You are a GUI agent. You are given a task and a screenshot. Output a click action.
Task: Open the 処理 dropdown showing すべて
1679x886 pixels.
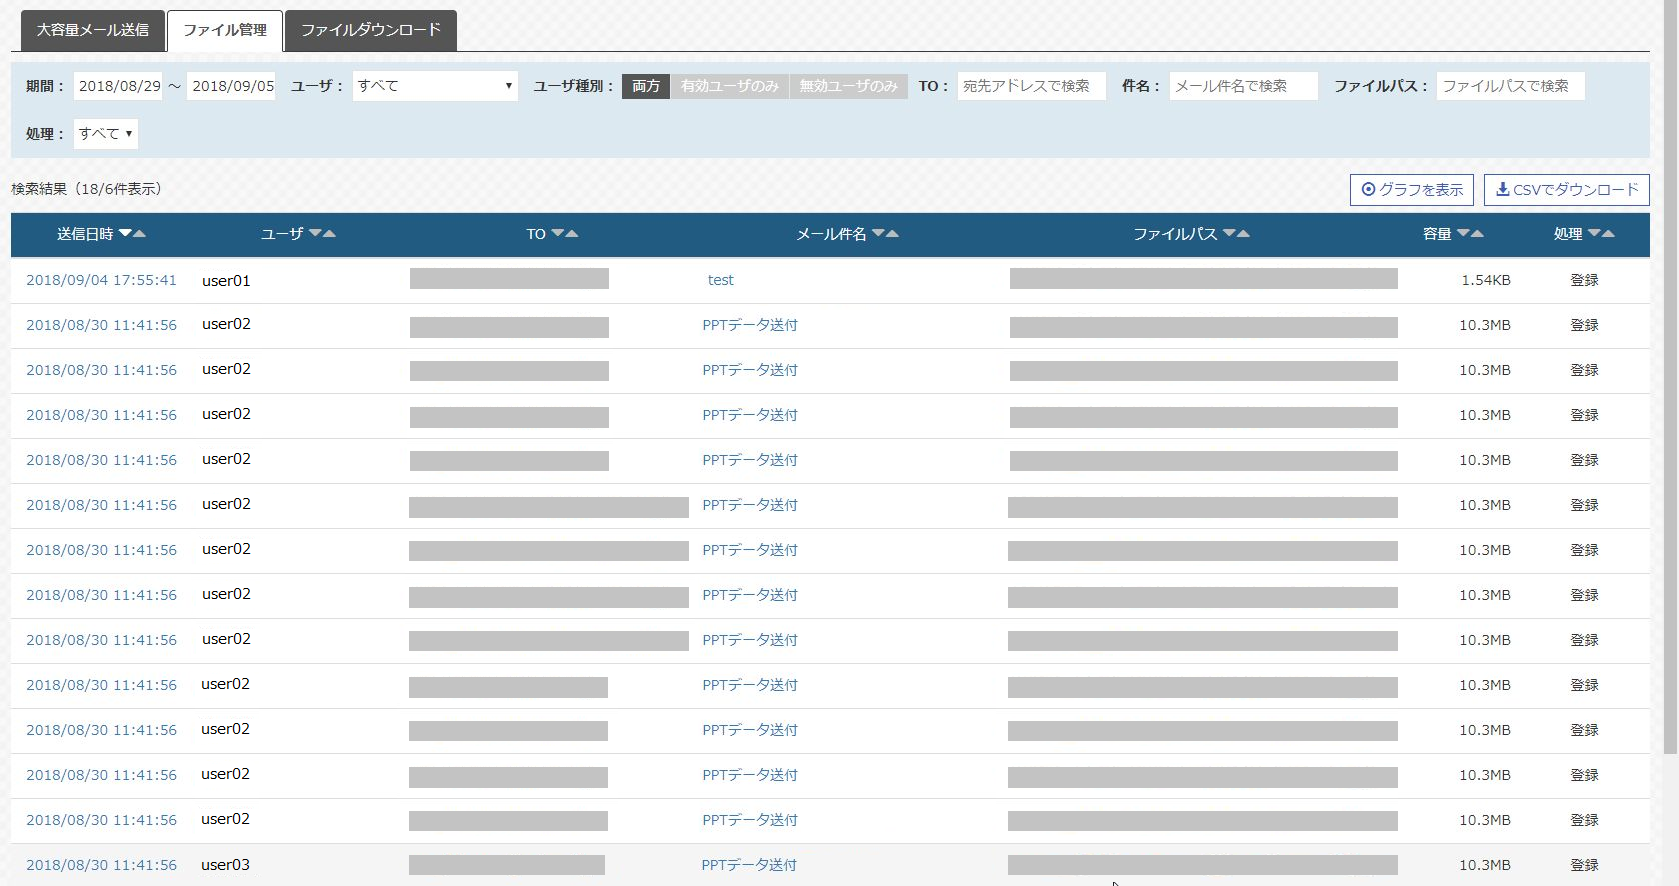[106, 133]
